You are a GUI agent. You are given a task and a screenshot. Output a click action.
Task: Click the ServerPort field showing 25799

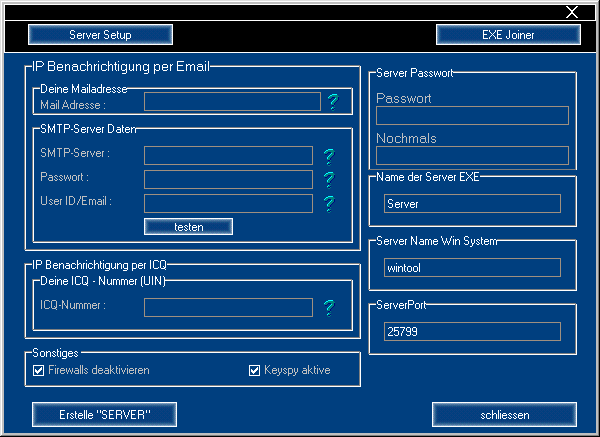point(472,331)
